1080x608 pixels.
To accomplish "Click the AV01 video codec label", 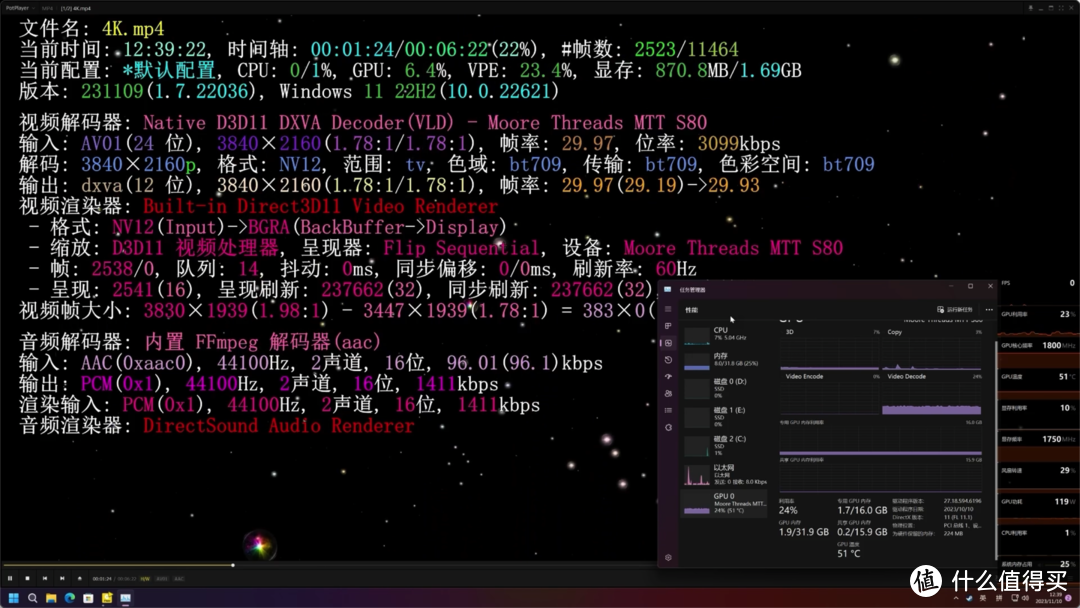I will (162, 579).
